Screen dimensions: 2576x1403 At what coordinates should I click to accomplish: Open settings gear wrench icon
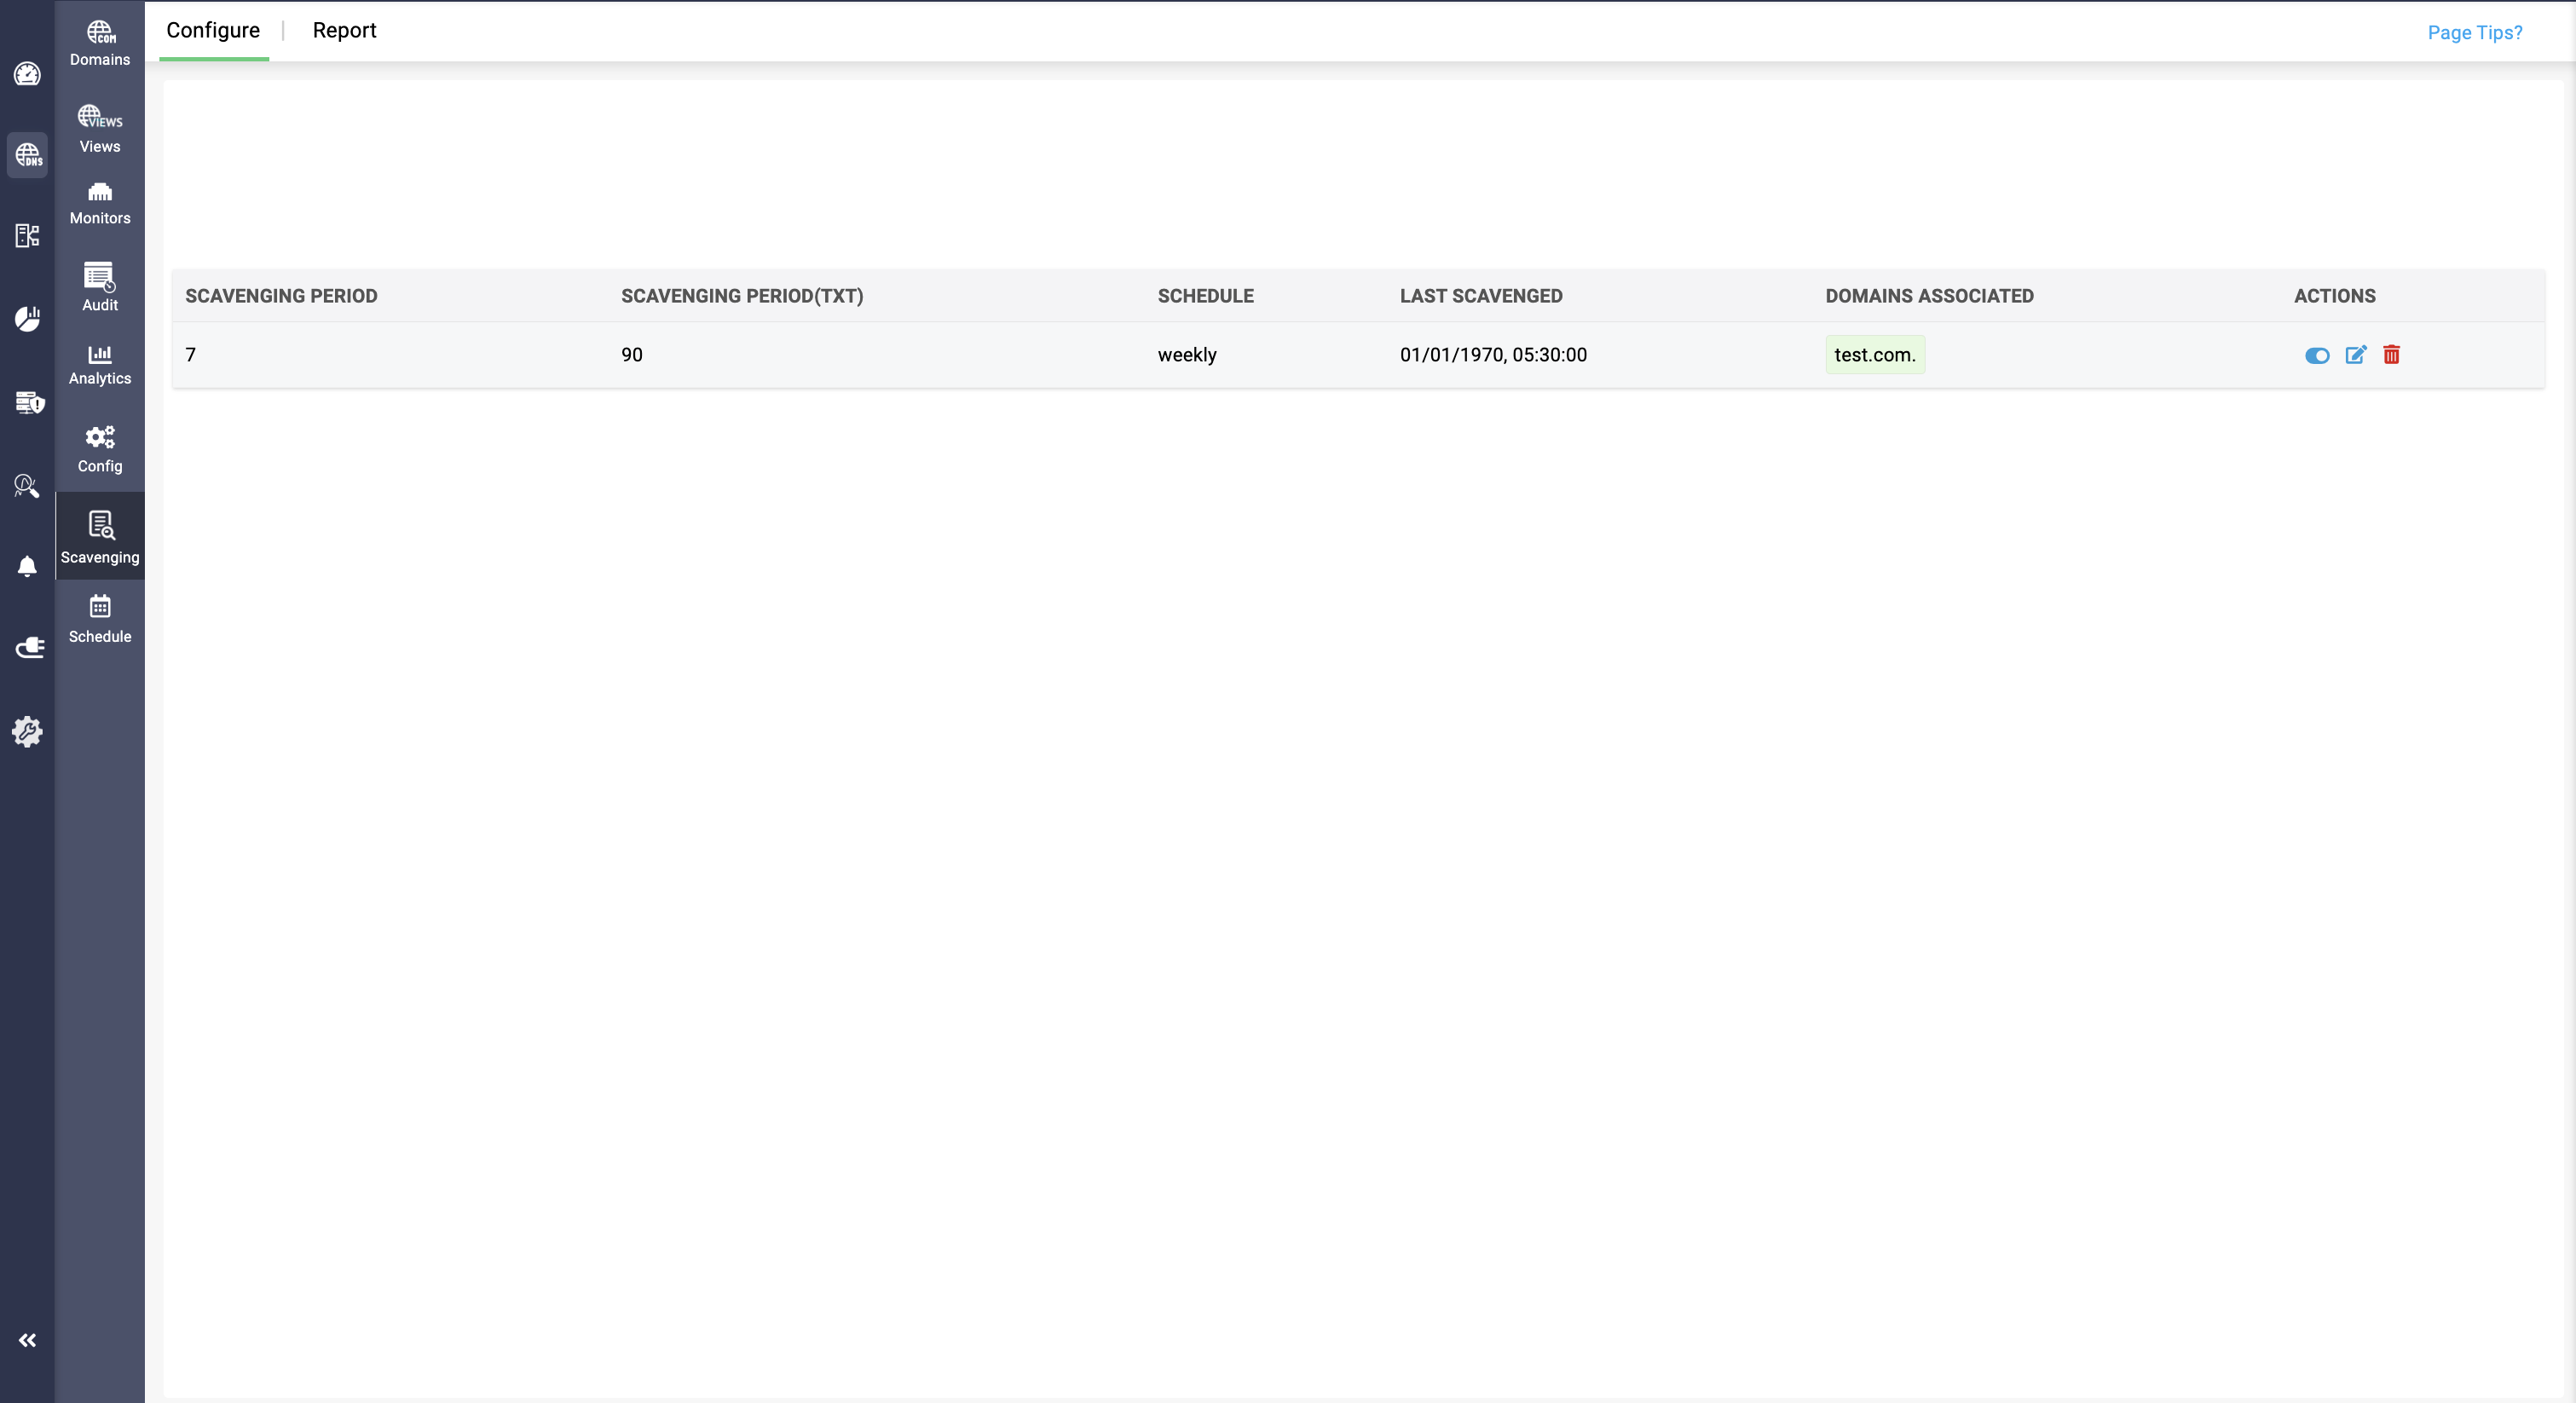(27, 731)
